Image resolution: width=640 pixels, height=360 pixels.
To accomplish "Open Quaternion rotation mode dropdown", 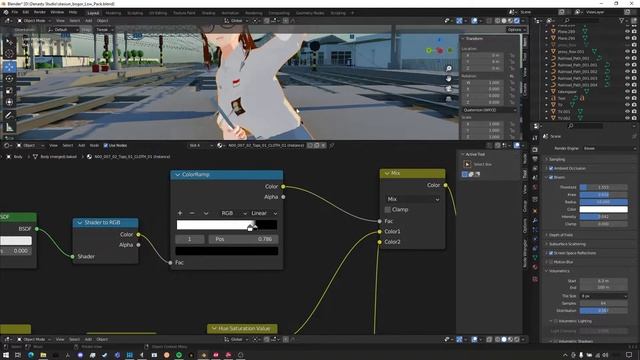I will [489, 110].
